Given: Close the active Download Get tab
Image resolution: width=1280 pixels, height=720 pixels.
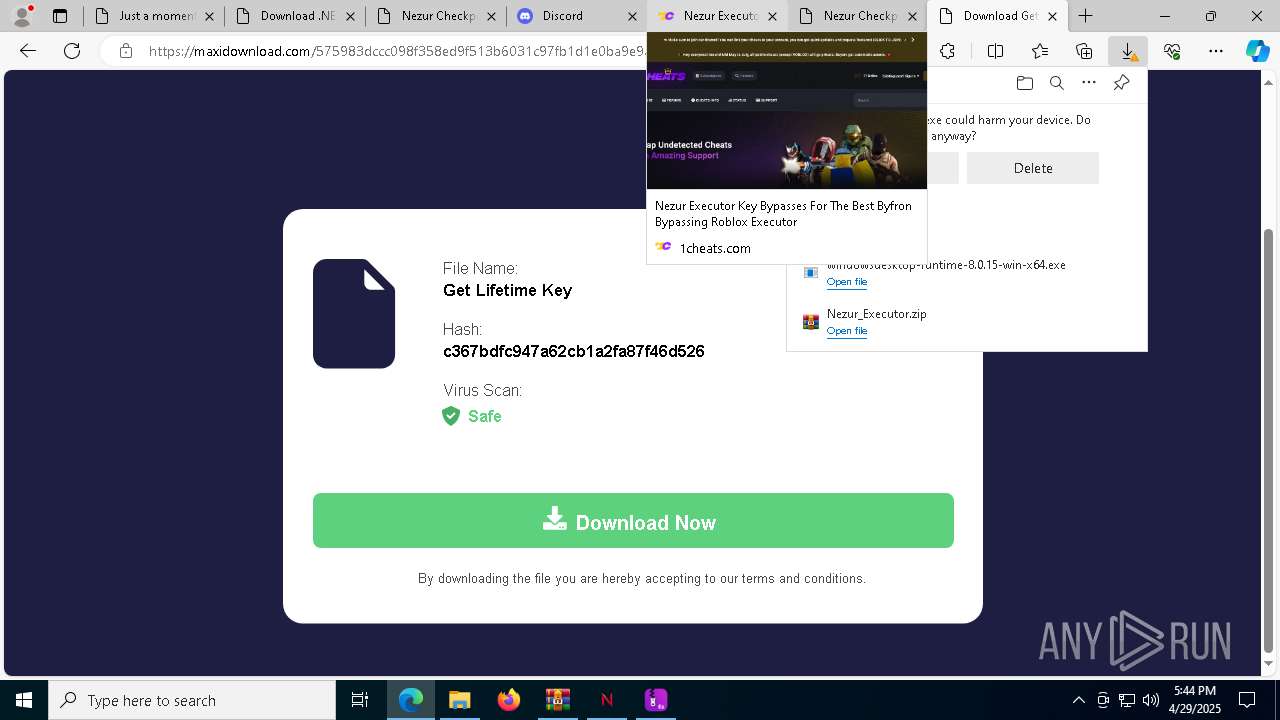Looking at the screenshot, I should coord(1052,16).
